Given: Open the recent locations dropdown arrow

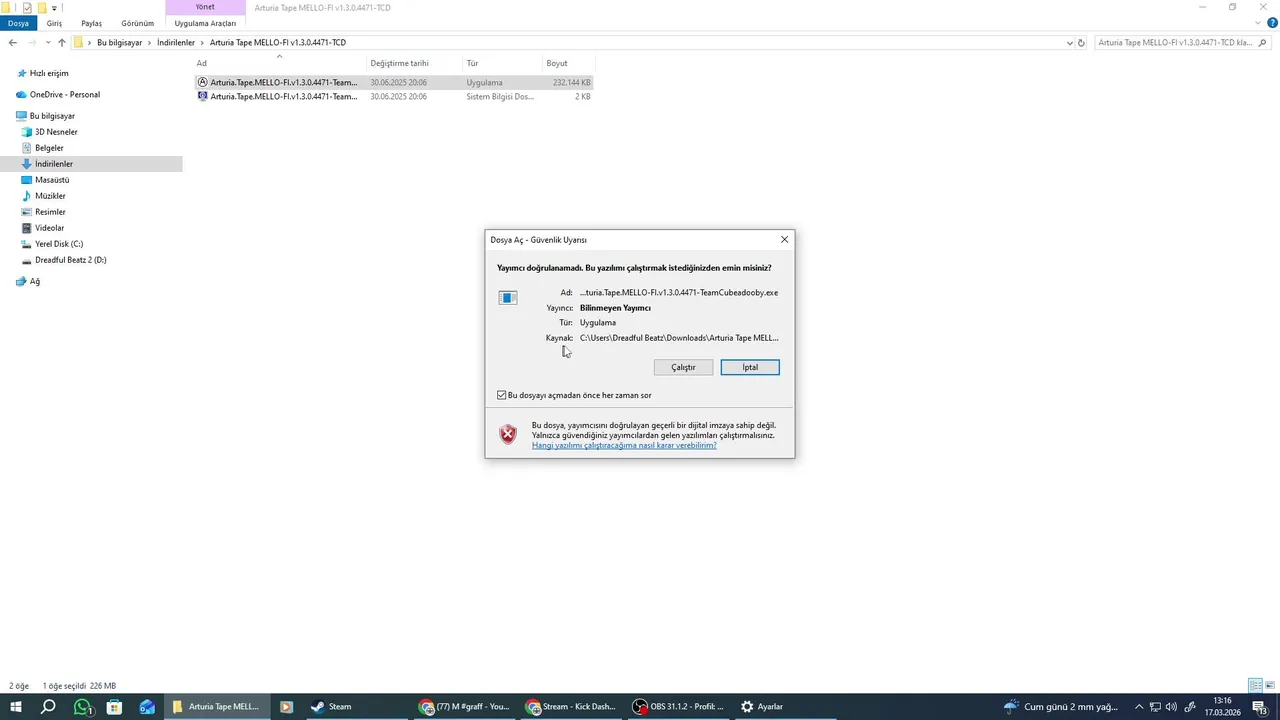Looking at the screenshot, I should pos(47,43).
